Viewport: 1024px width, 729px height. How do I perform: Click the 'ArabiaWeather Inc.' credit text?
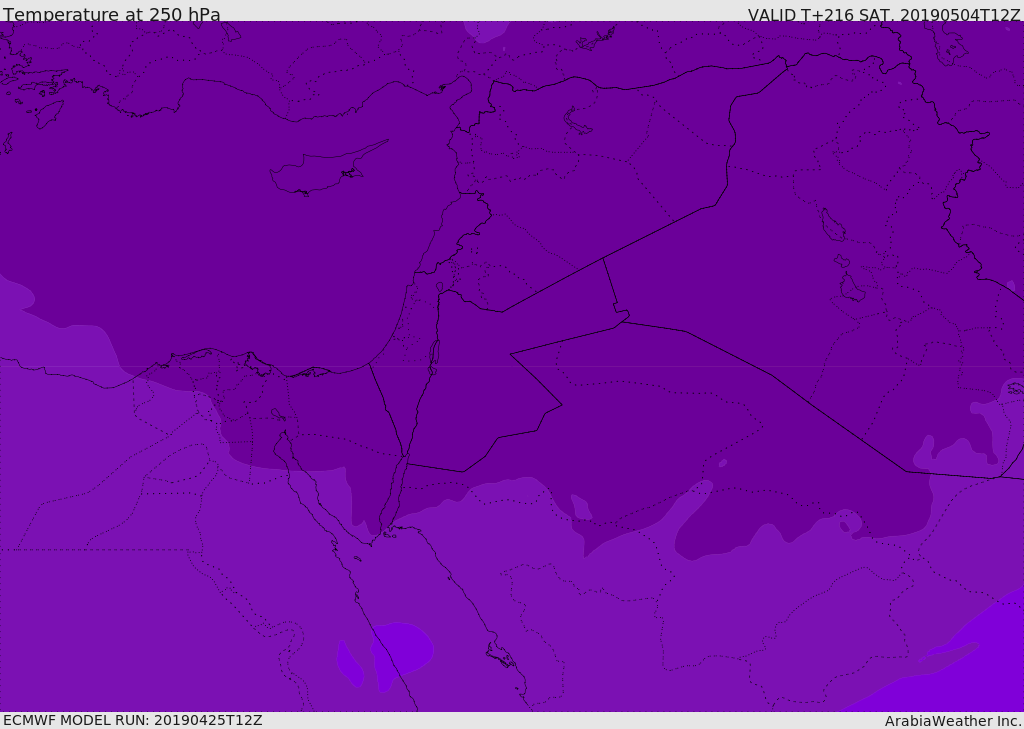(x=953, y=721)
